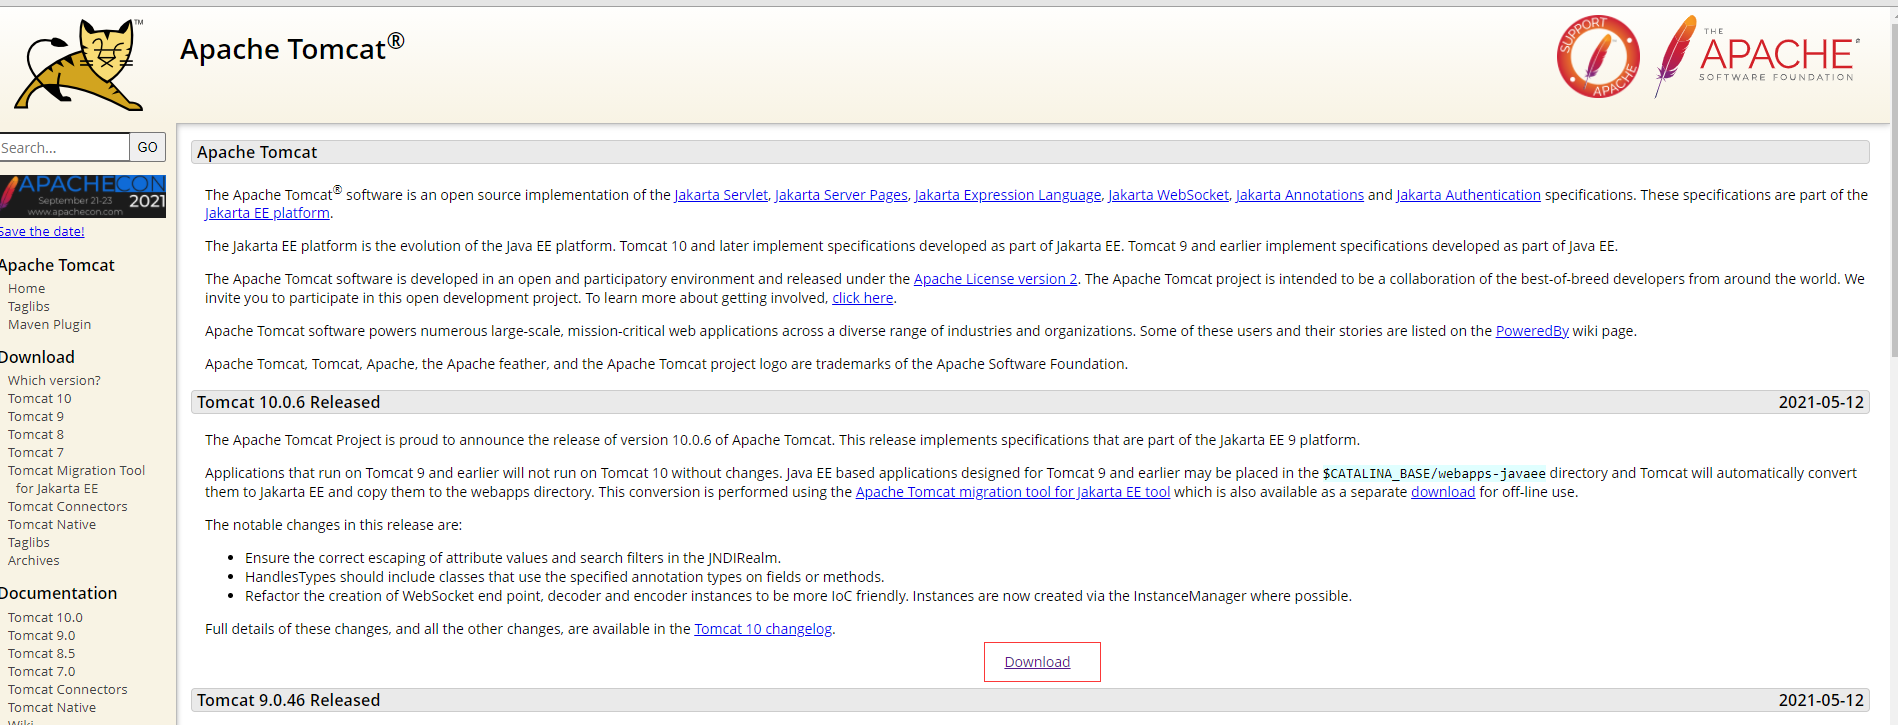Click the Apache Software Foundation feather logo
This screenshot has width=1898, height=725.
tap(1757, 56)
